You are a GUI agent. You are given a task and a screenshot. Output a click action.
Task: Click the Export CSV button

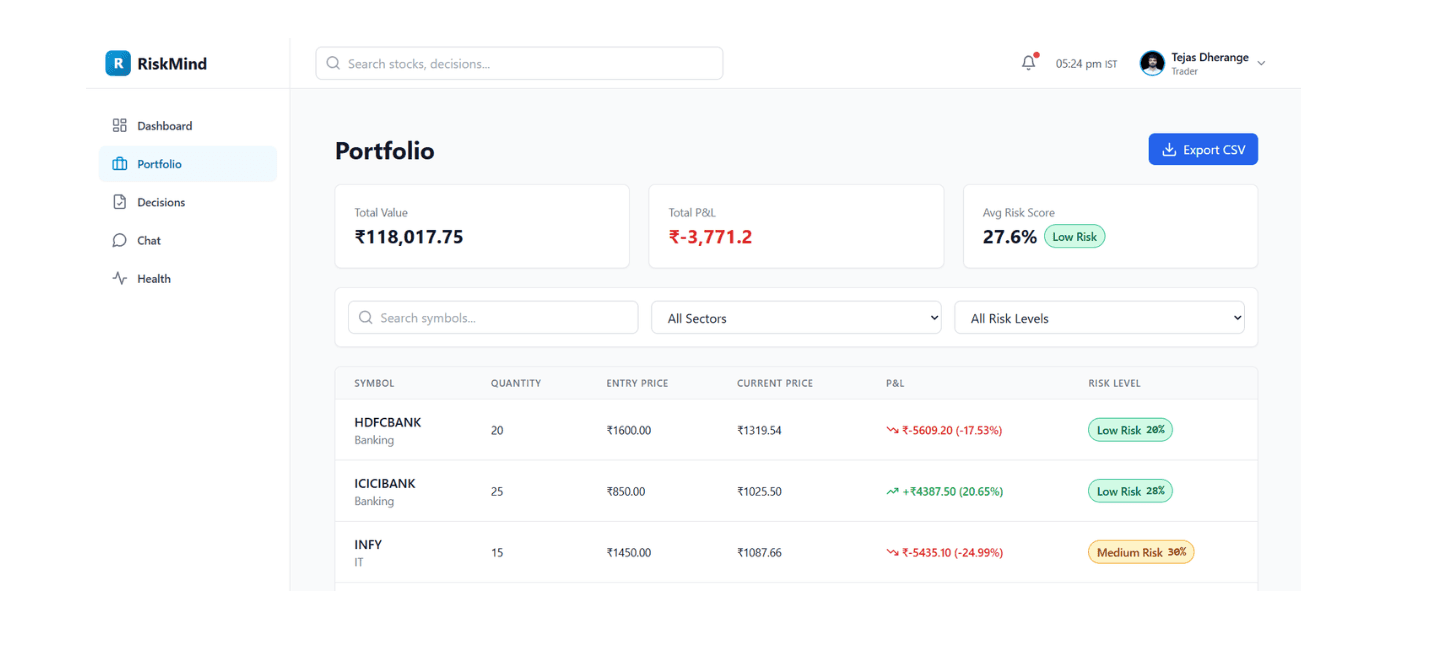(1203, 148)
